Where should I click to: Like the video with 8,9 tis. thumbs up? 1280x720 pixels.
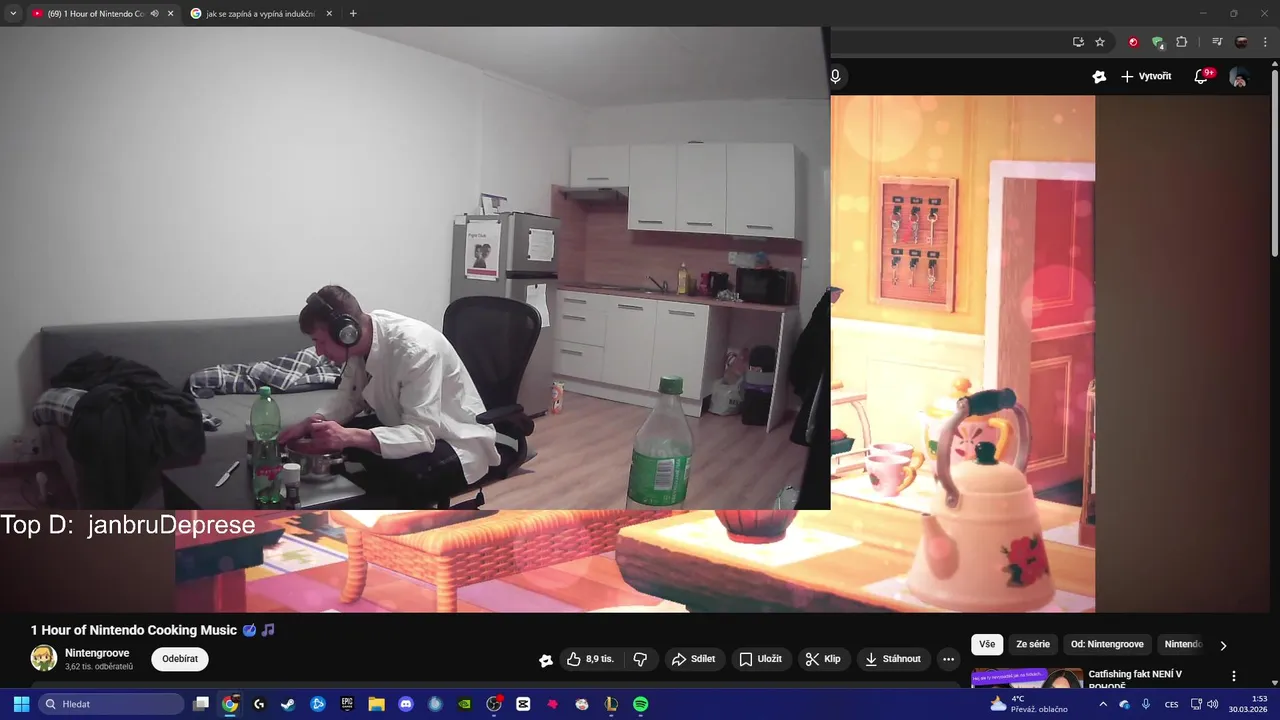point(590,659)
